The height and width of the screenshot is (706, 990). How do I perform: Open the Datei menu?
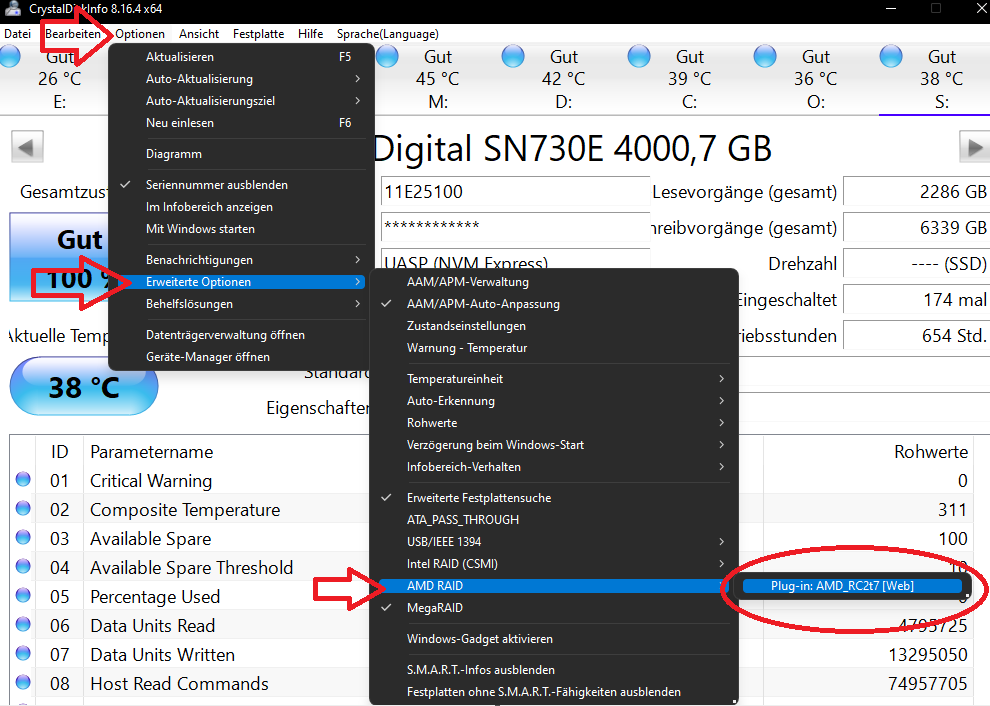coord(18,34)
